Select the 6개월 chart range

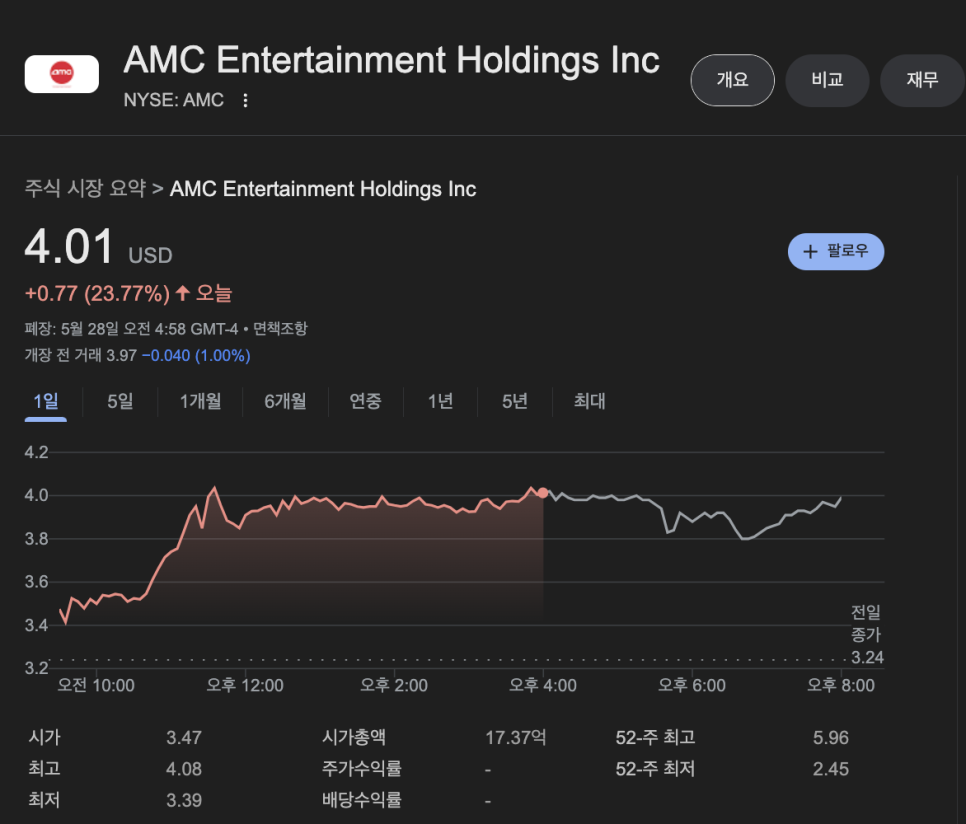tap(285, 402)
